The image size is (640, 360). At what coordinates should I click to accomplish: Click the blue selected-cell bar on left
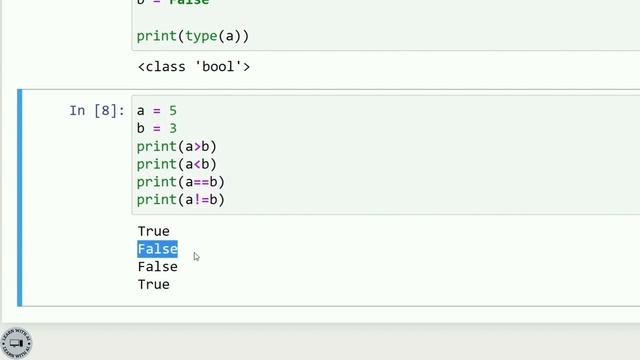[x=20, y=198]
